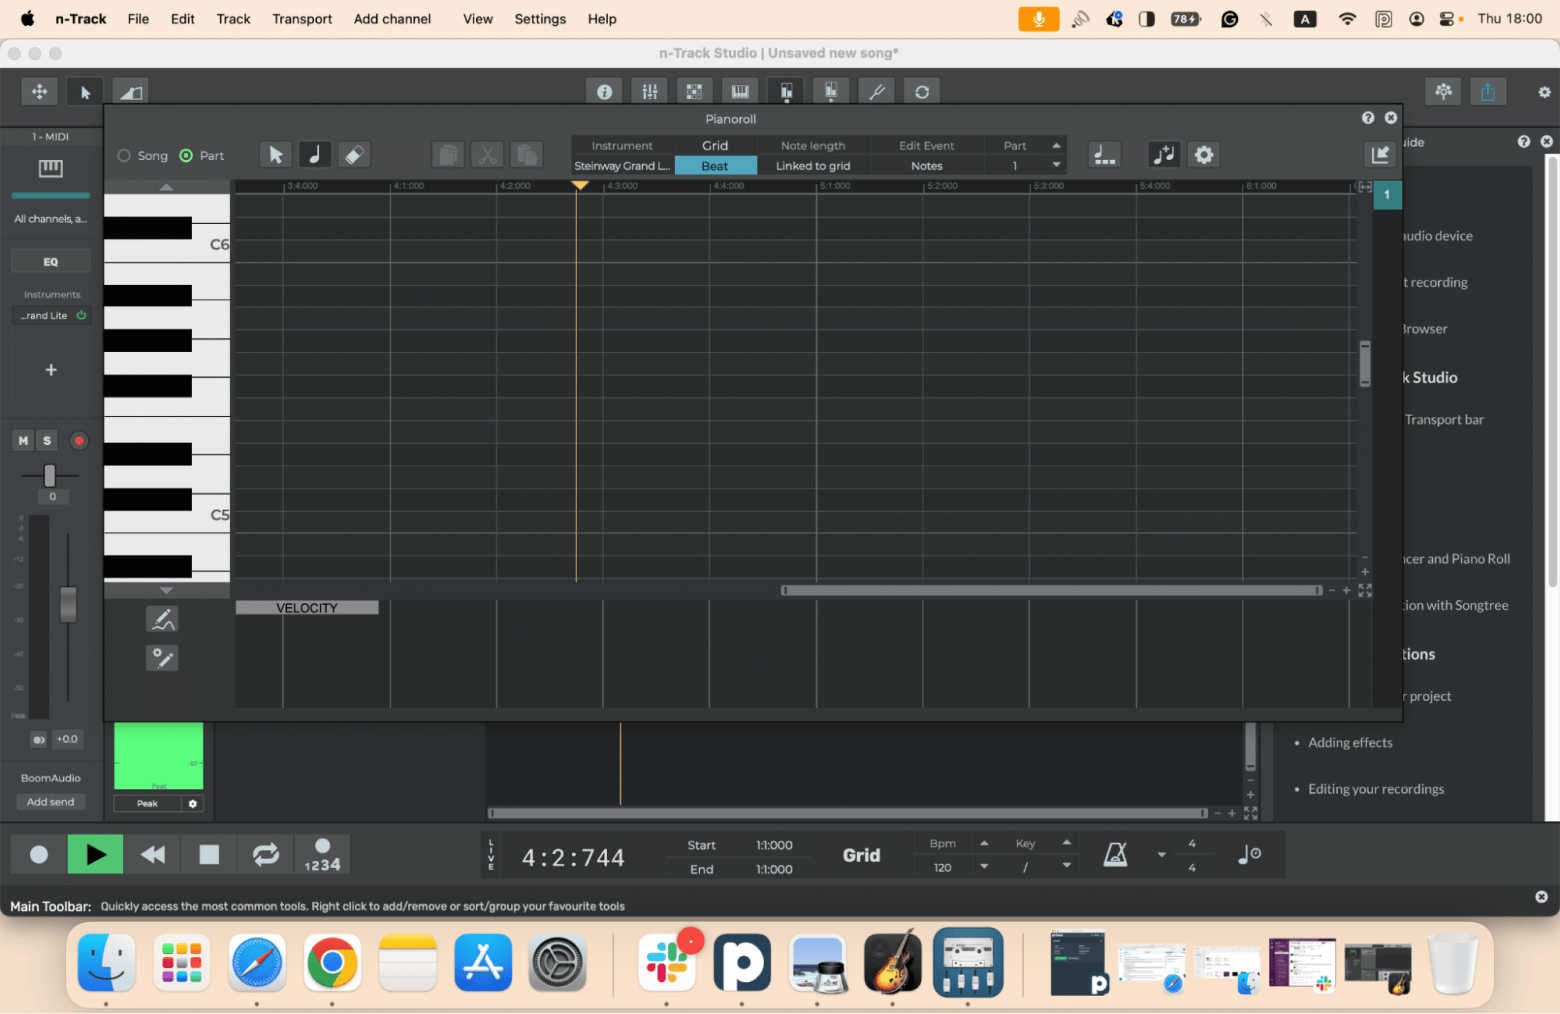Click the EQ button on track

point(51,262)
